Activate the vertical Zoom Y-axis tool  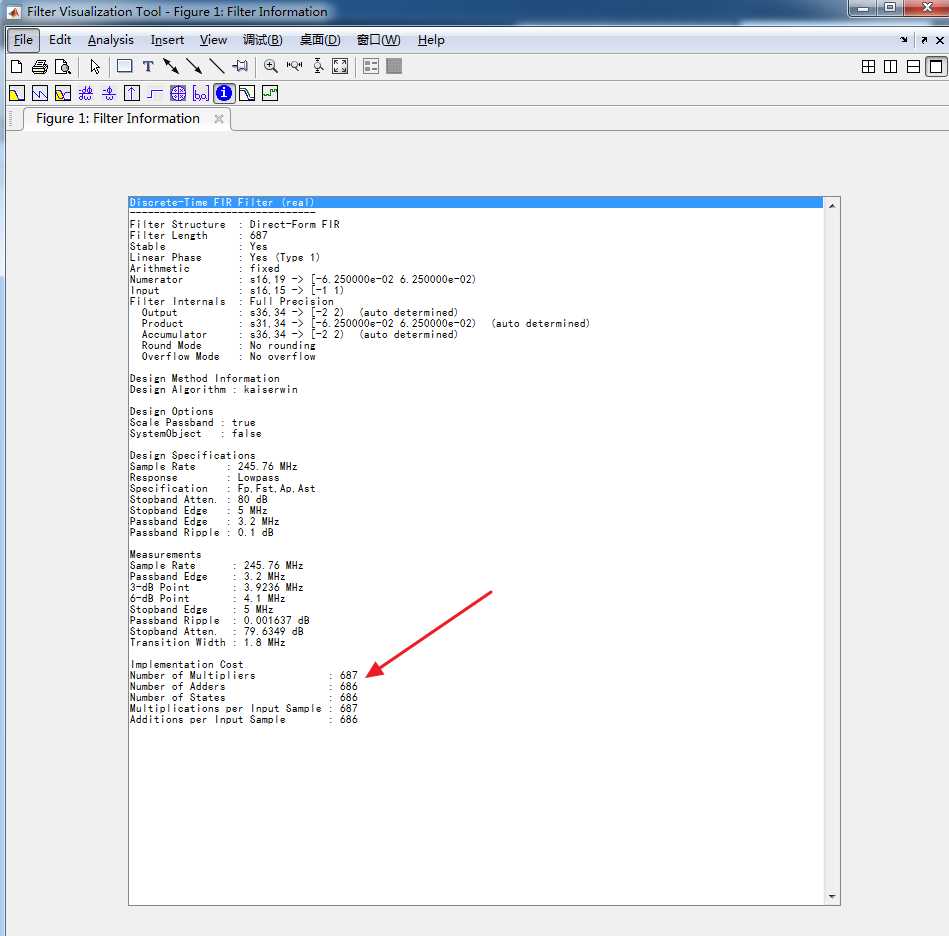coord(318,67)
